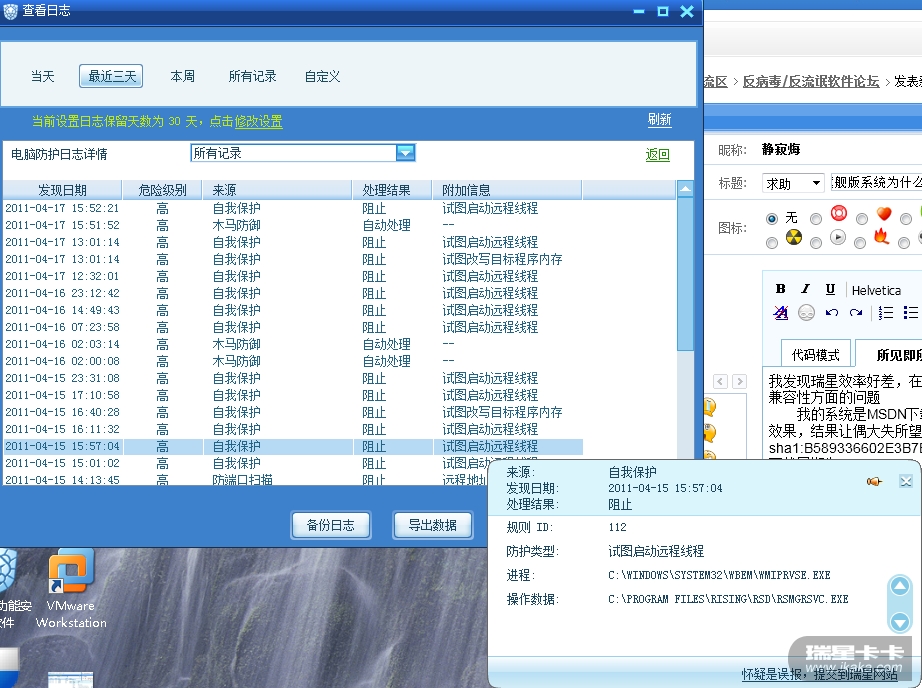Click the 修改设置 link
922x688 pixels.
[x=259, y=121]
